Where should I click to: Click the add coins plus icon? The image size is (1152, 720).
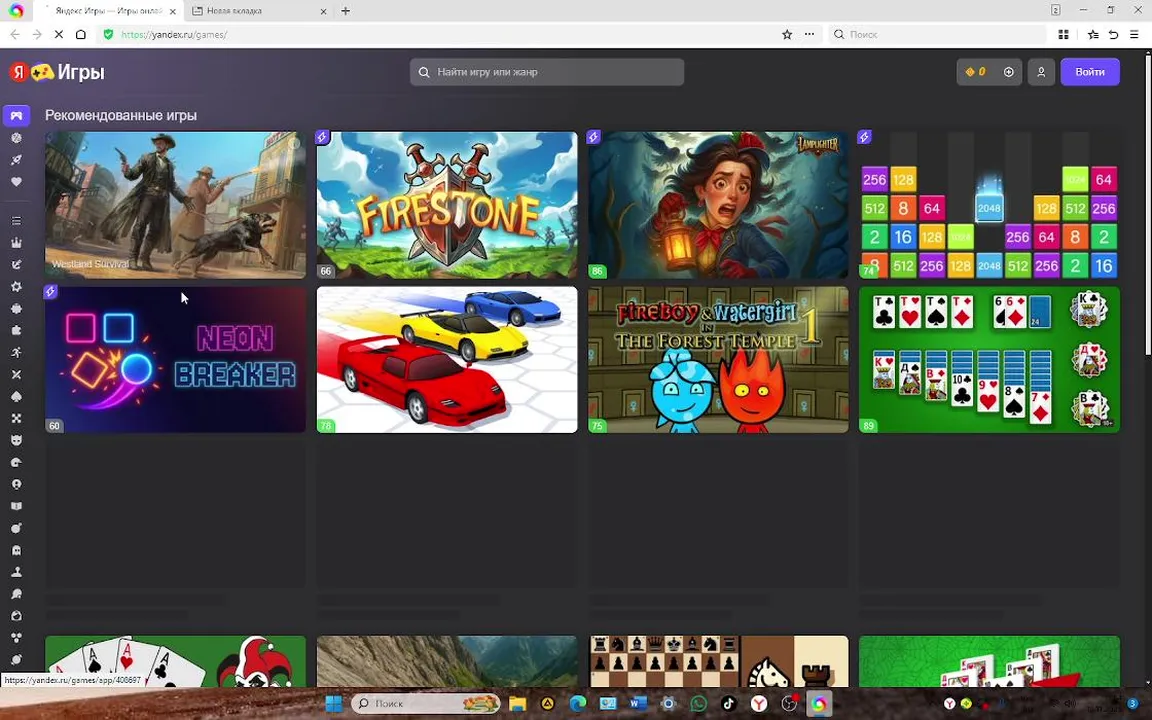pos(1009,72)
